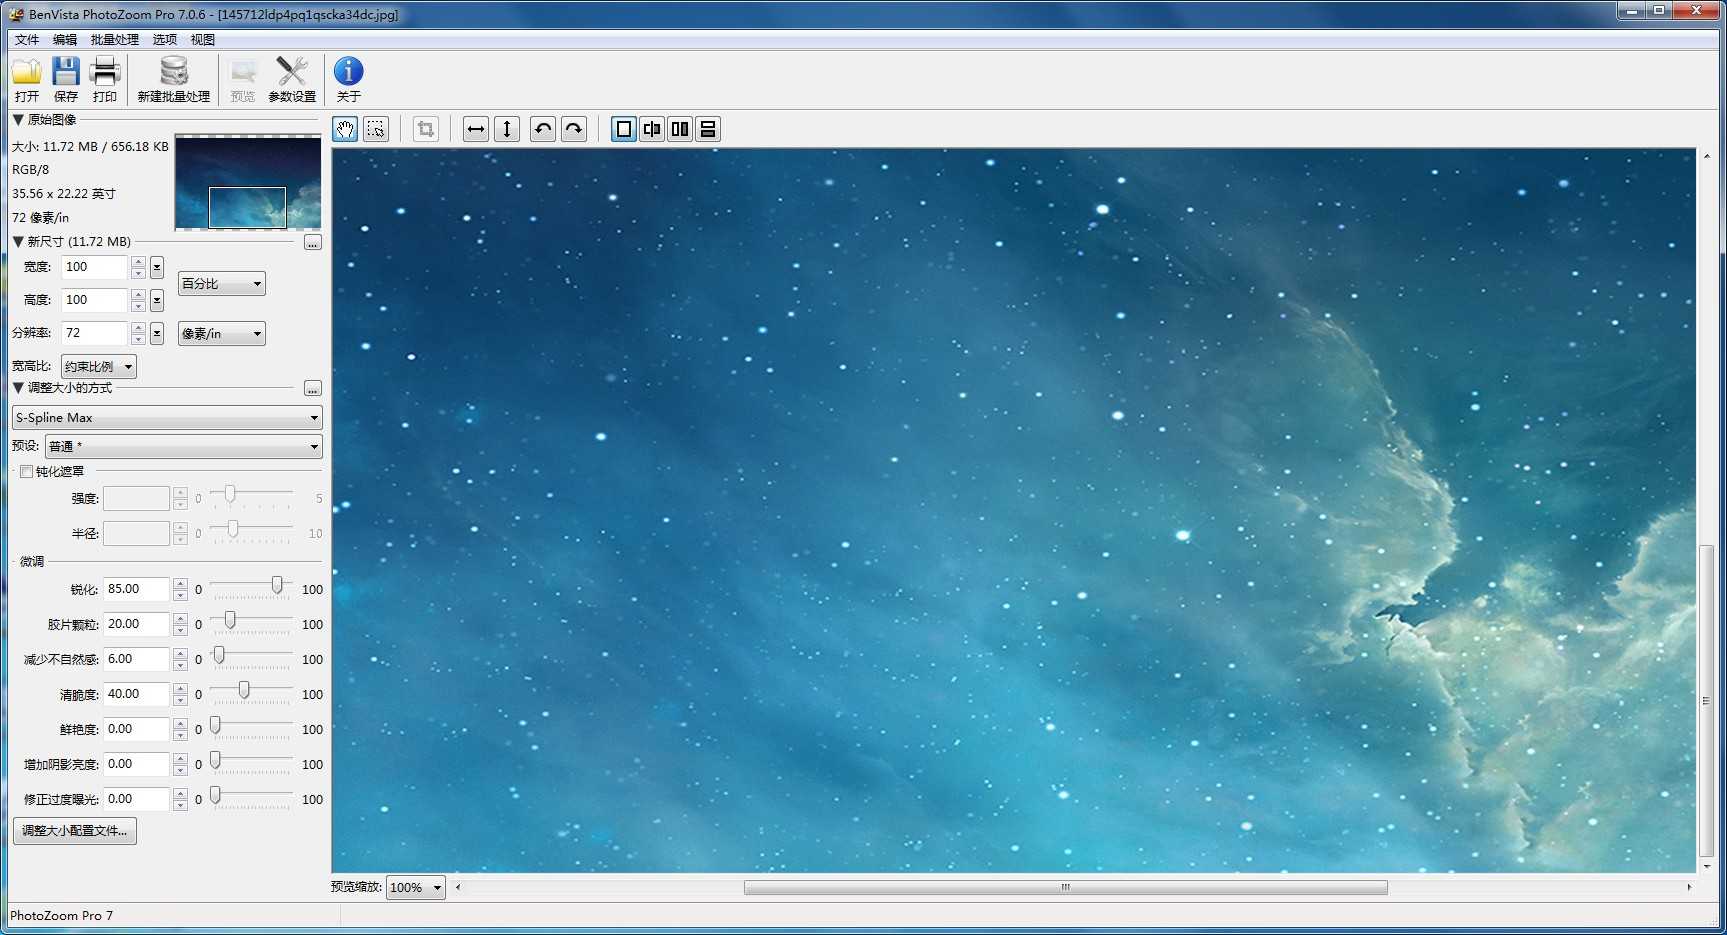Screen dimensions: 1727x935
Task: Adjust the 鲜艳度 vividness slider
Action: [x=215, y=726]
